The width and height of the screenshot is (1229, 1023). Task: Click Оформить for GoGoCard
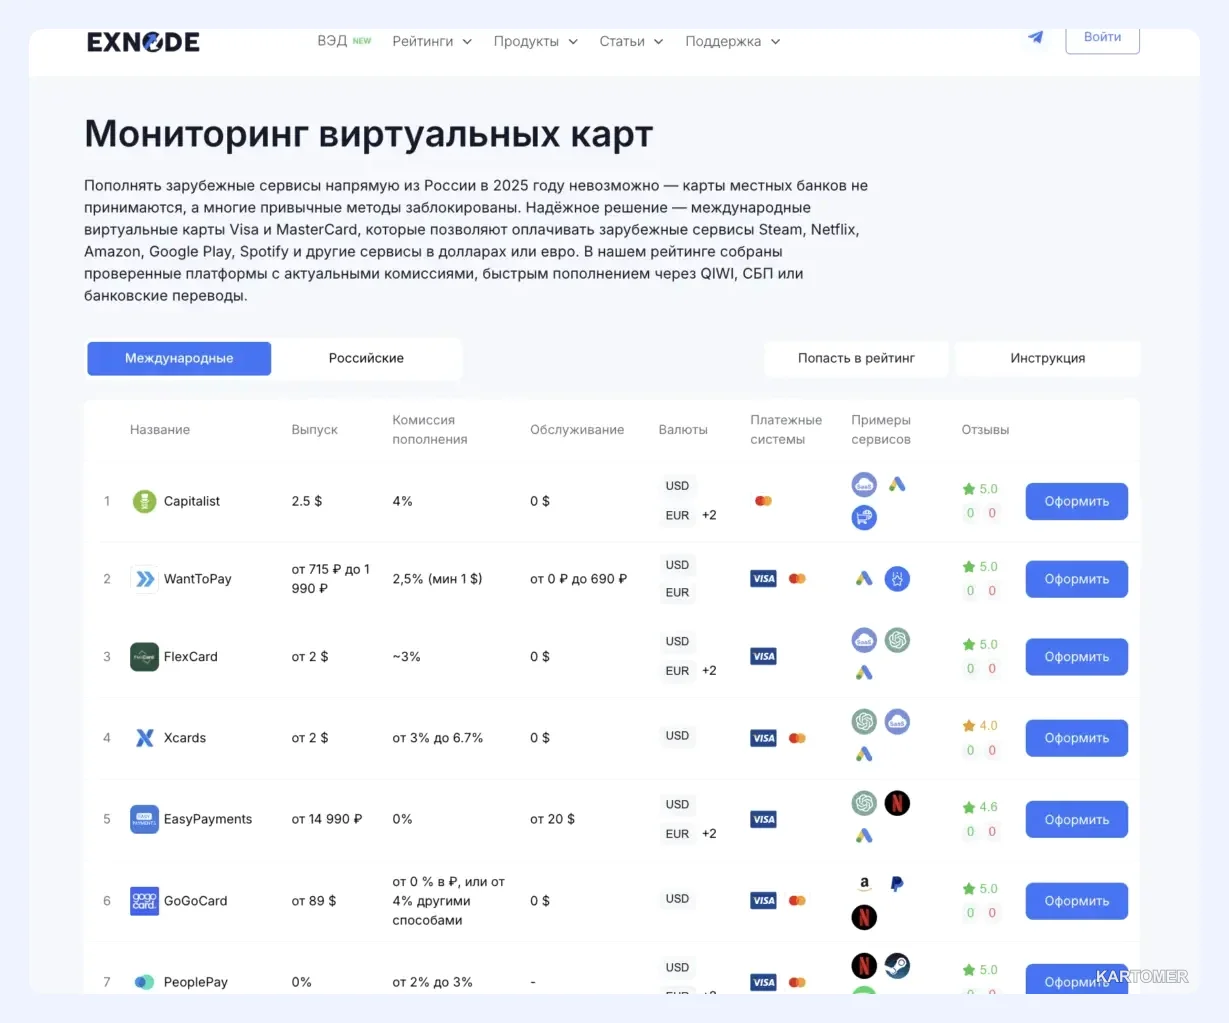pos(1077,901)
